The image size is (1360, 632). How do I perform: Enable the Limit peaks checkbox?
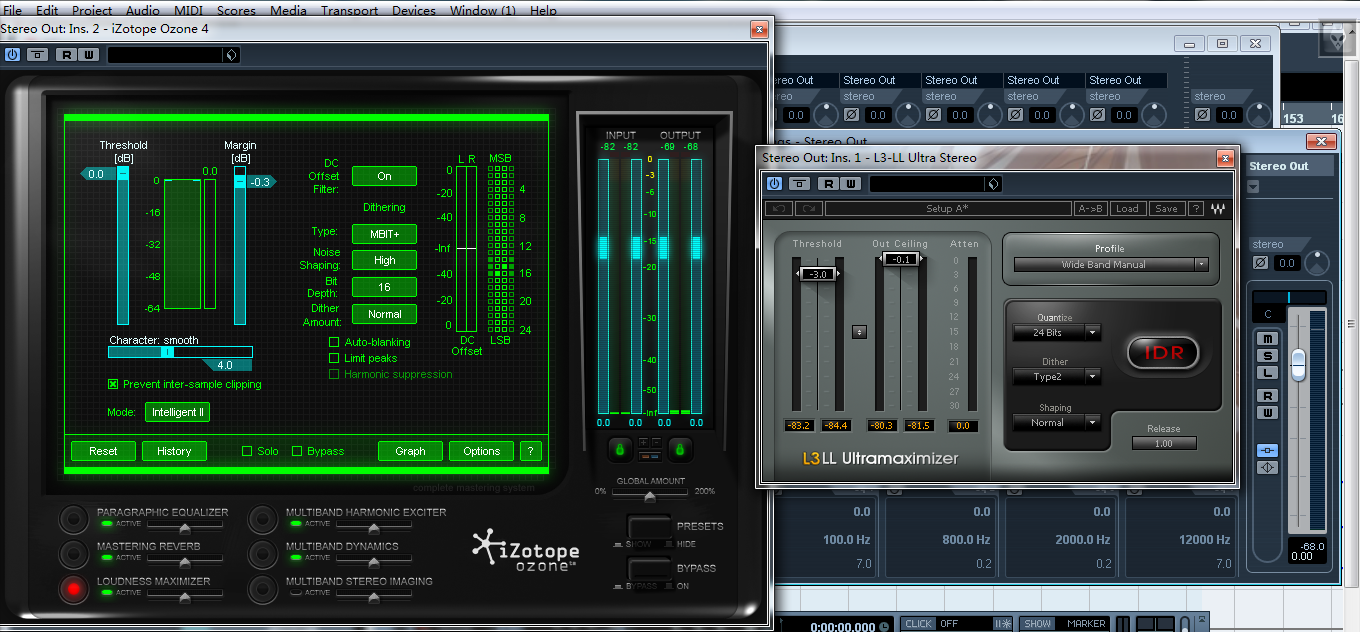coord(335,358)
